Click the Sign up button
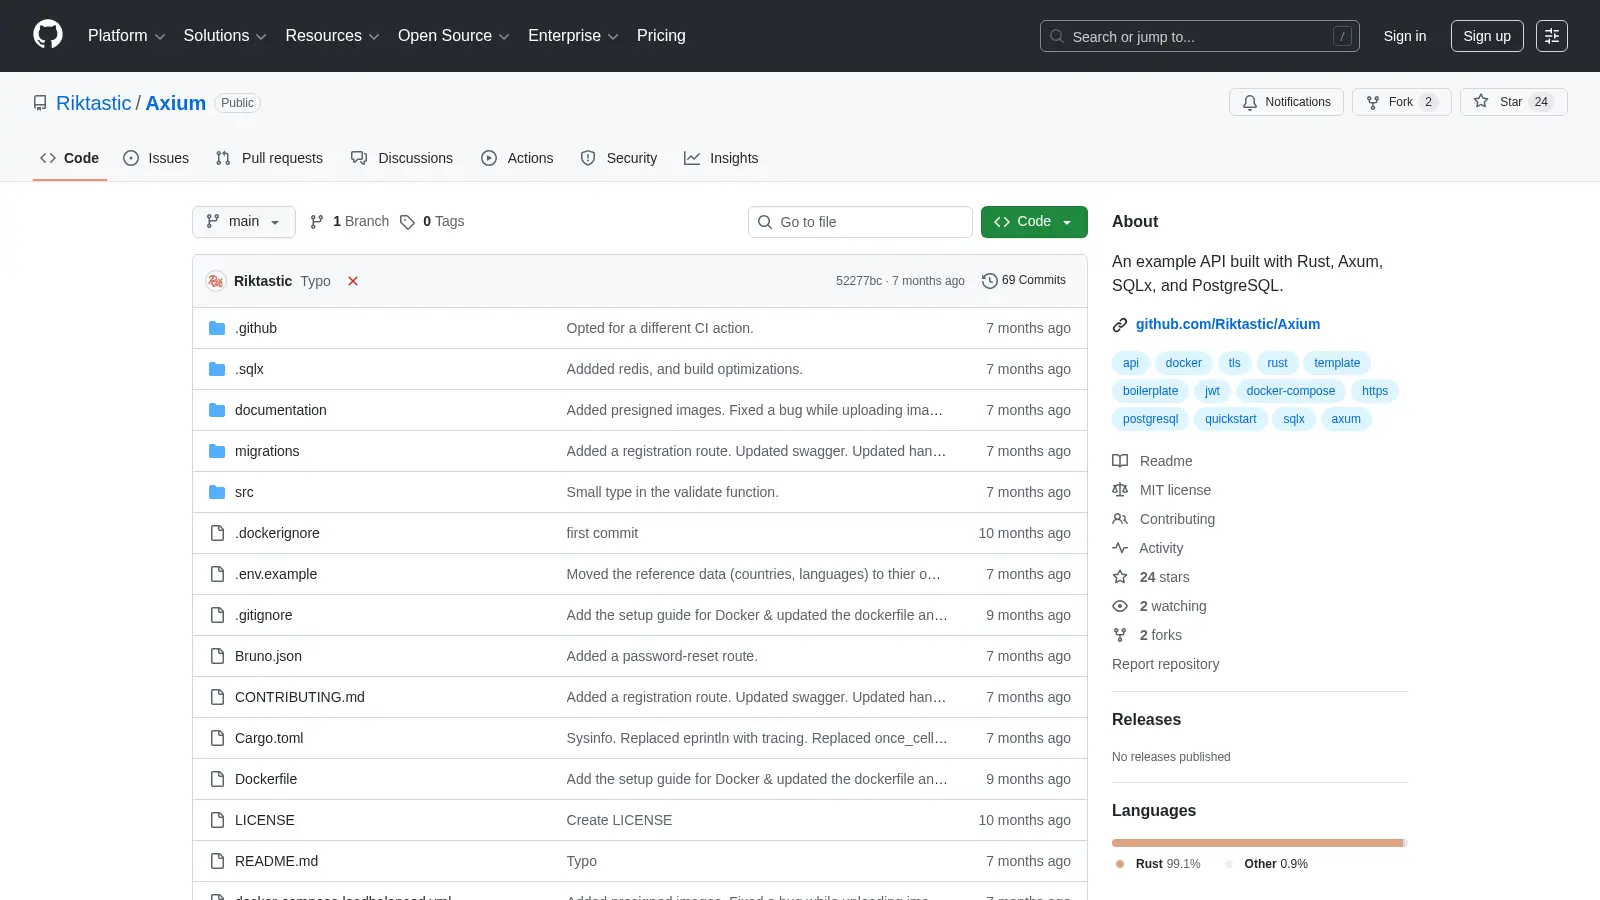Screen dimensions: 1600x900 pos(1487,36)
